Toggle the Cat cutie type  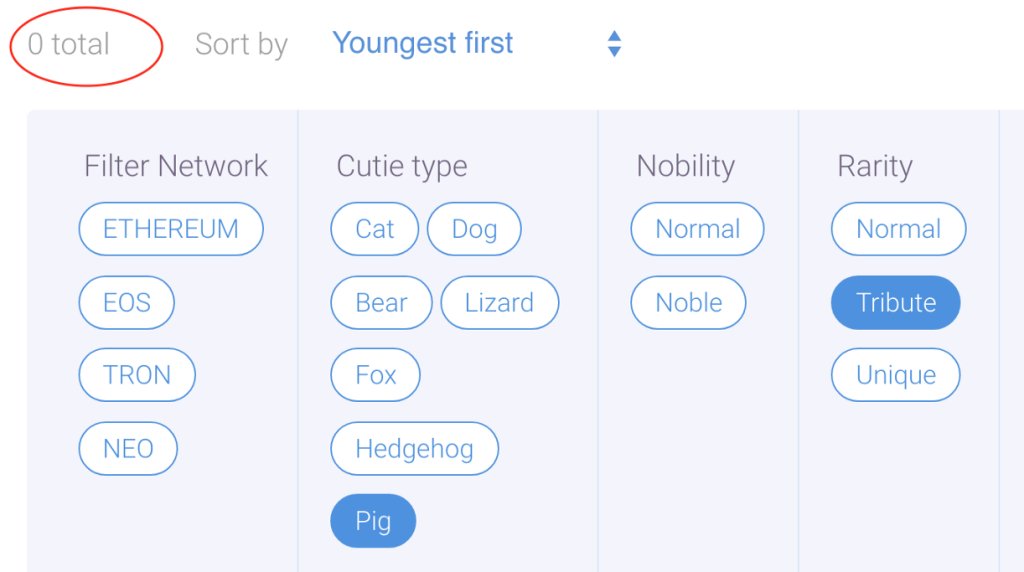[x=375, y=229]
